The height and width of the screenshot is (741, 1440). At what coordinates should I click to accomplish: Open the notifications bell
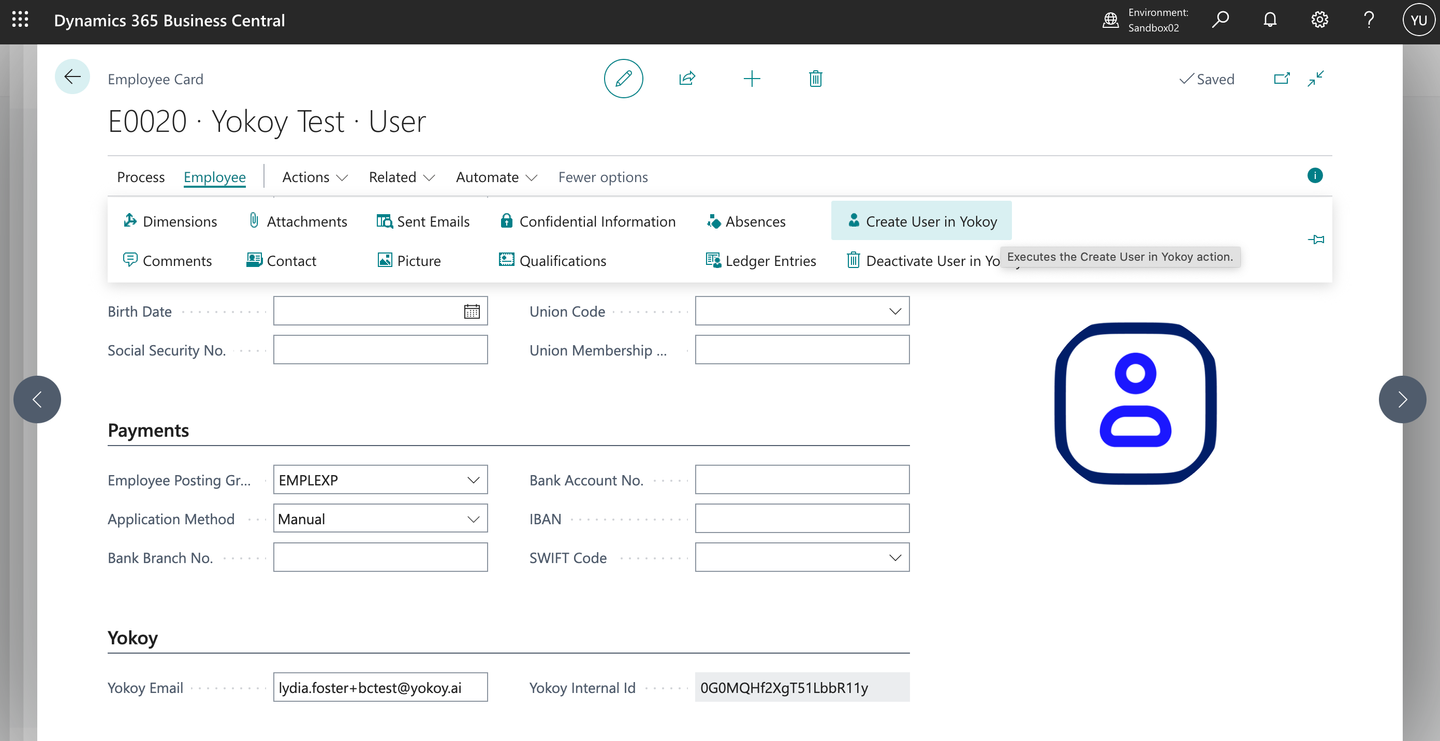coord(1270,20)
